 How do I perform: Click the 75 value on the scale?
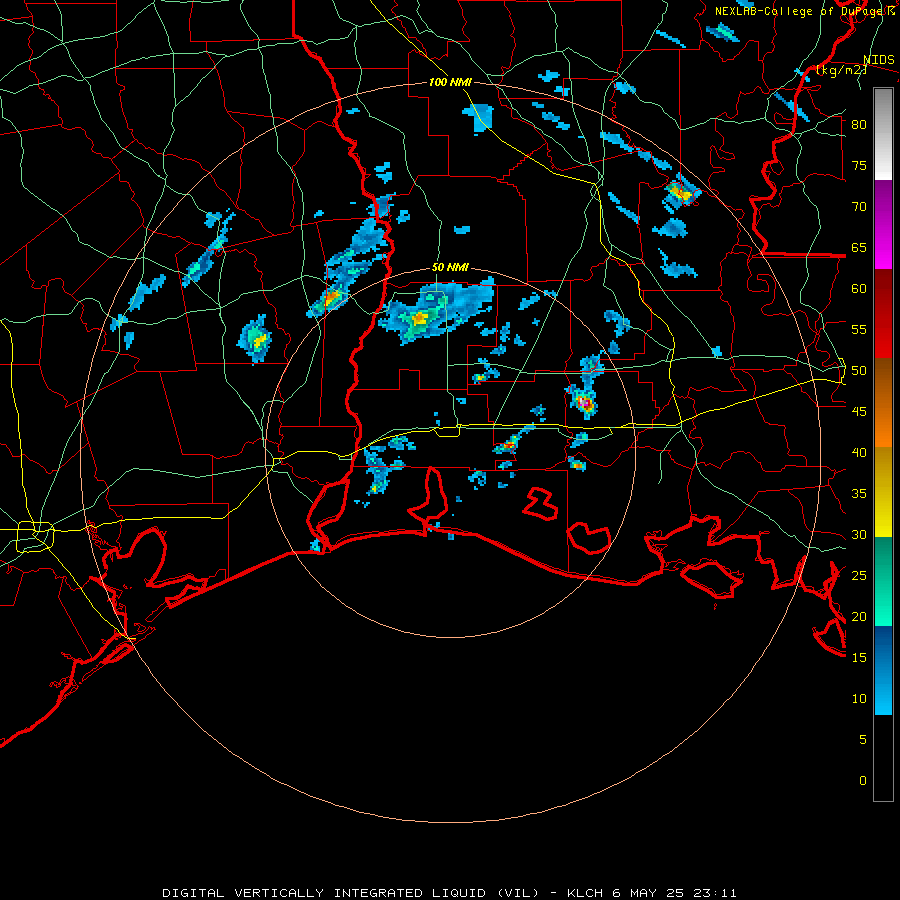tap(859, 166)
